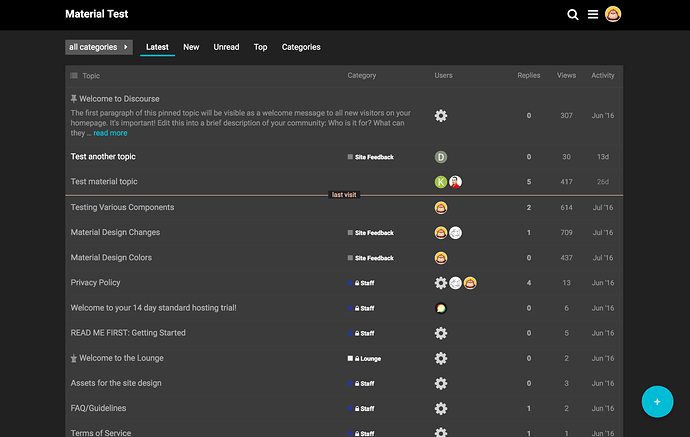690x437 pixels.
Task: Open the Categories tab
Action: [x=301, y=47]
